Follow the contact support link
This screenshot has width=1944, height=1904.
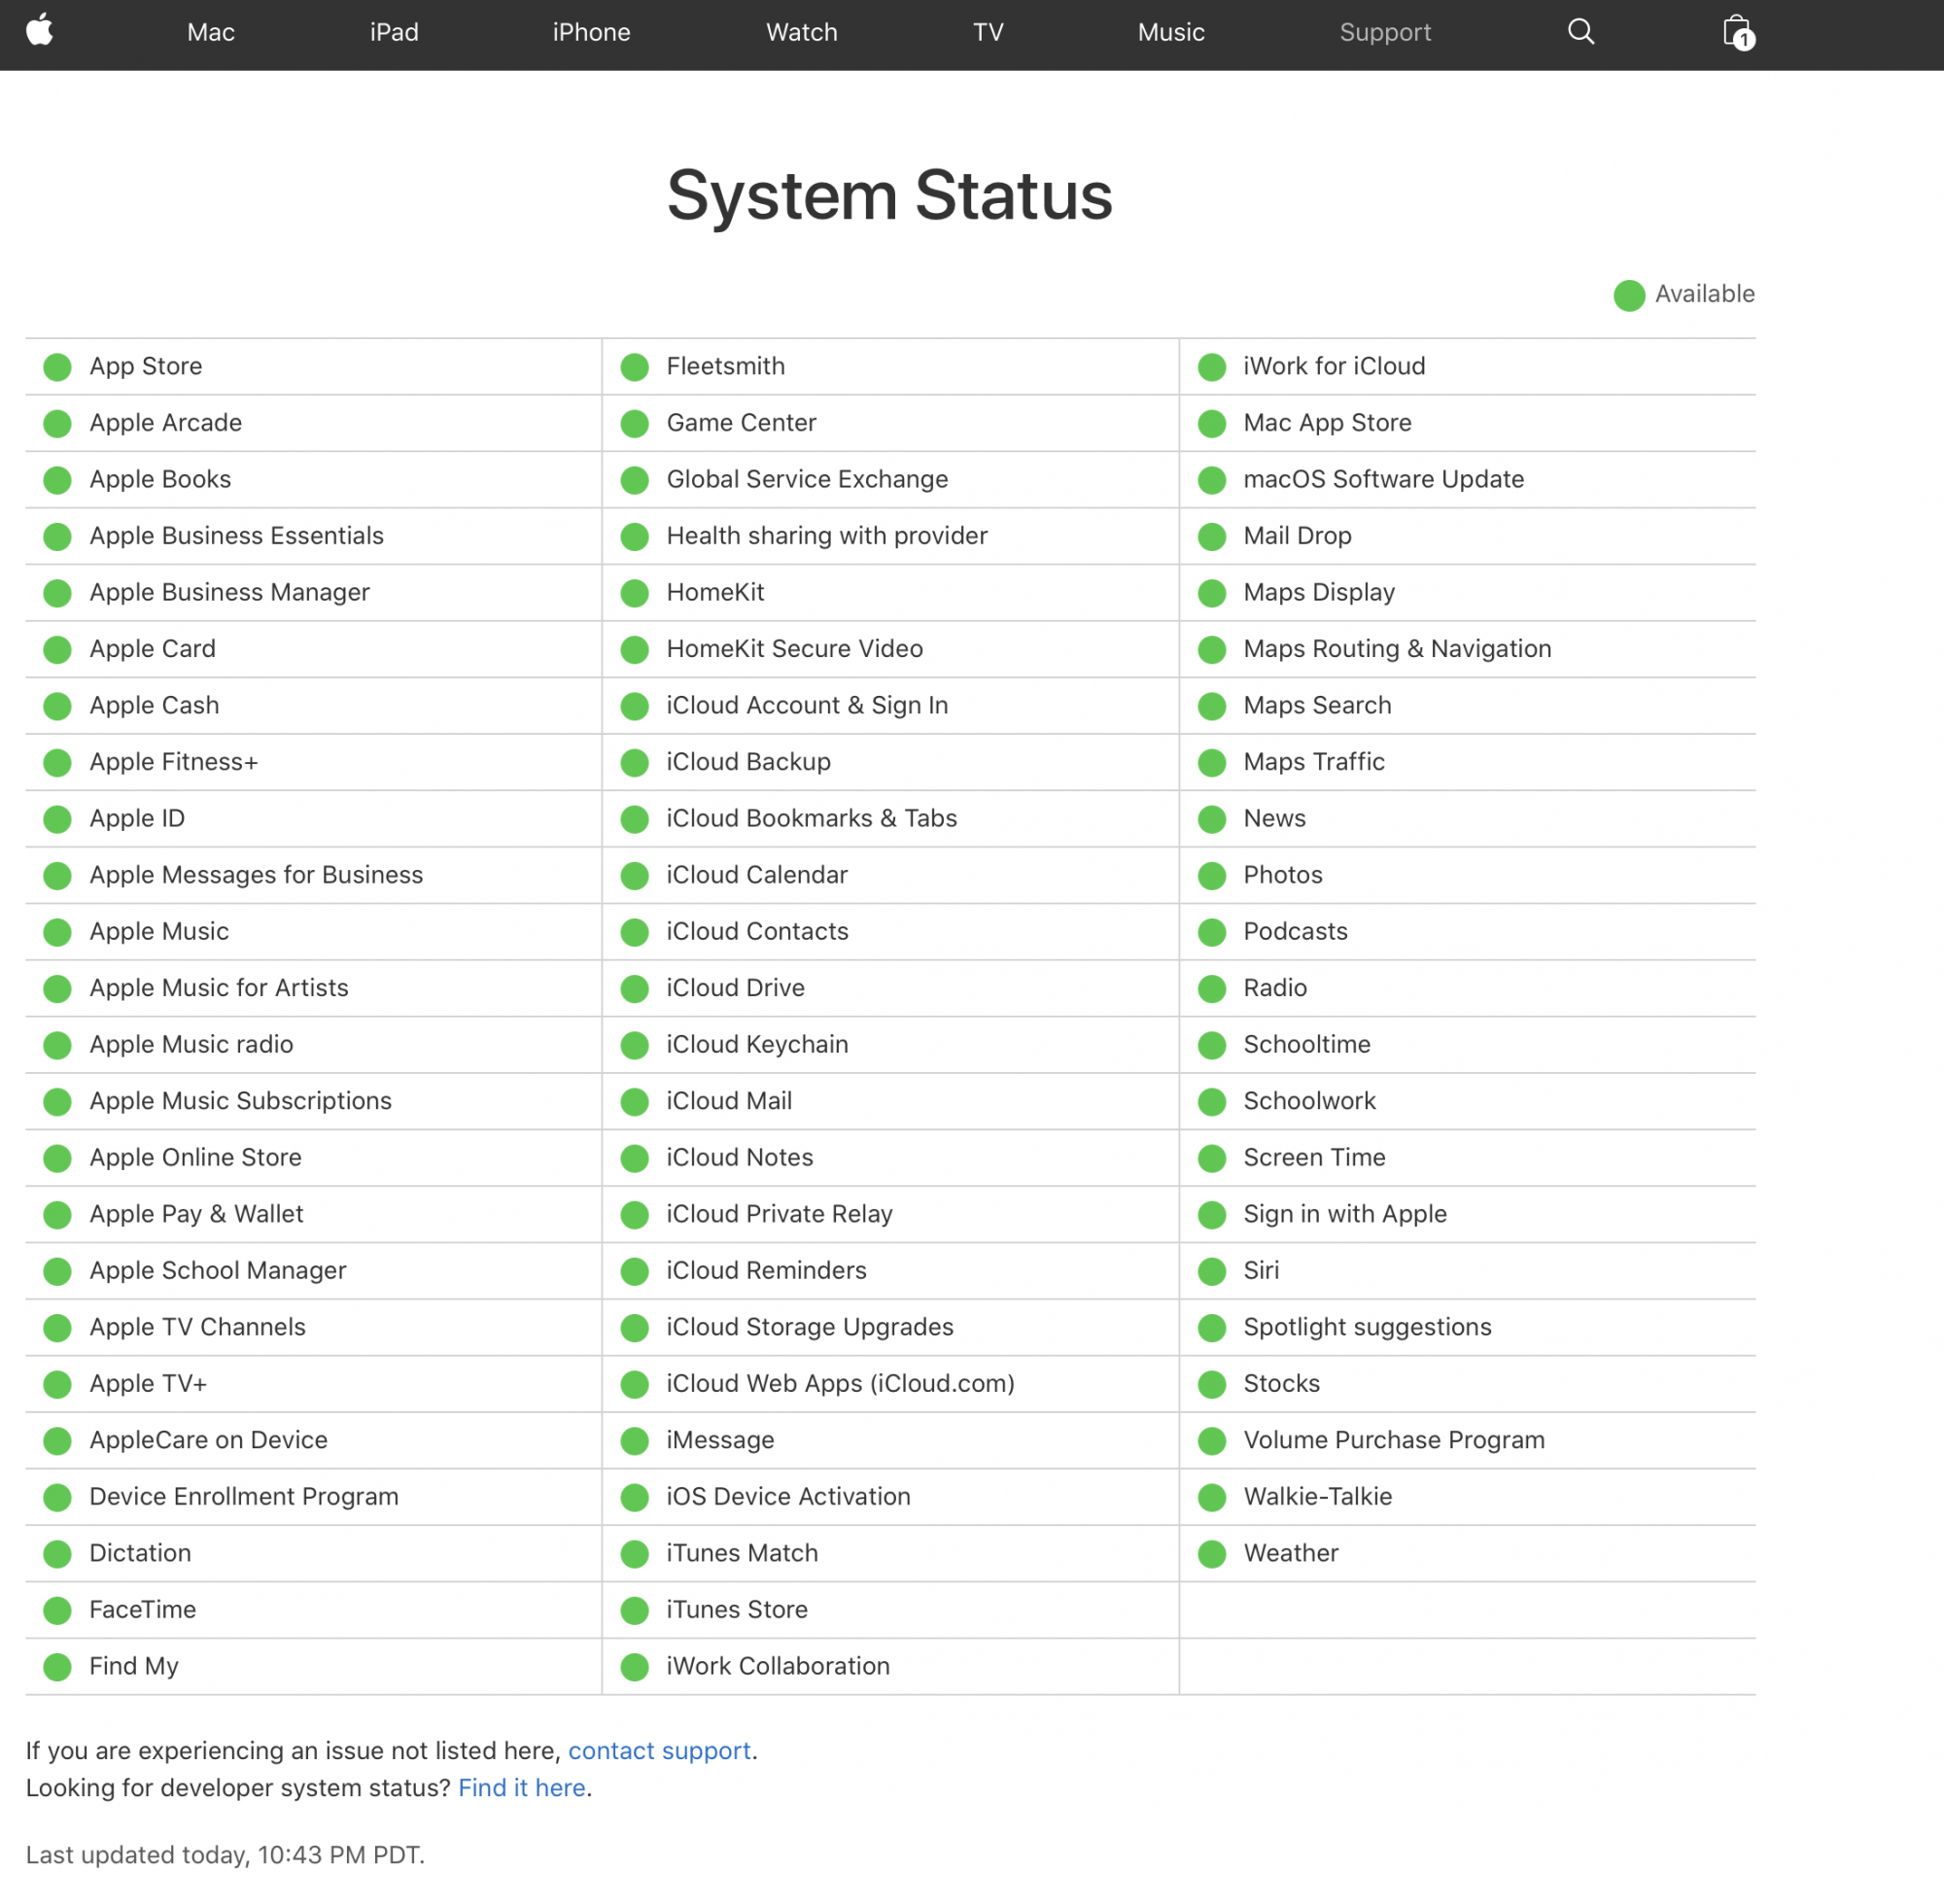pyautogui.click(x=659, y=1751)
